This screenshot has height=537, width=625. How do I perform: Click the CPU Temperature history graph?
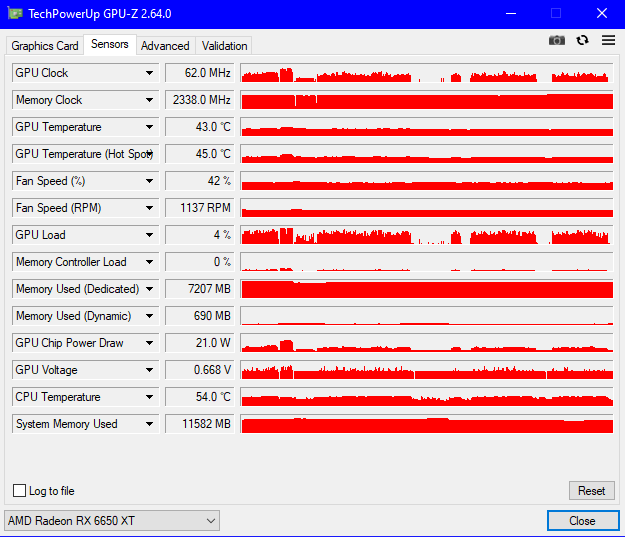[x=427, y=397]
